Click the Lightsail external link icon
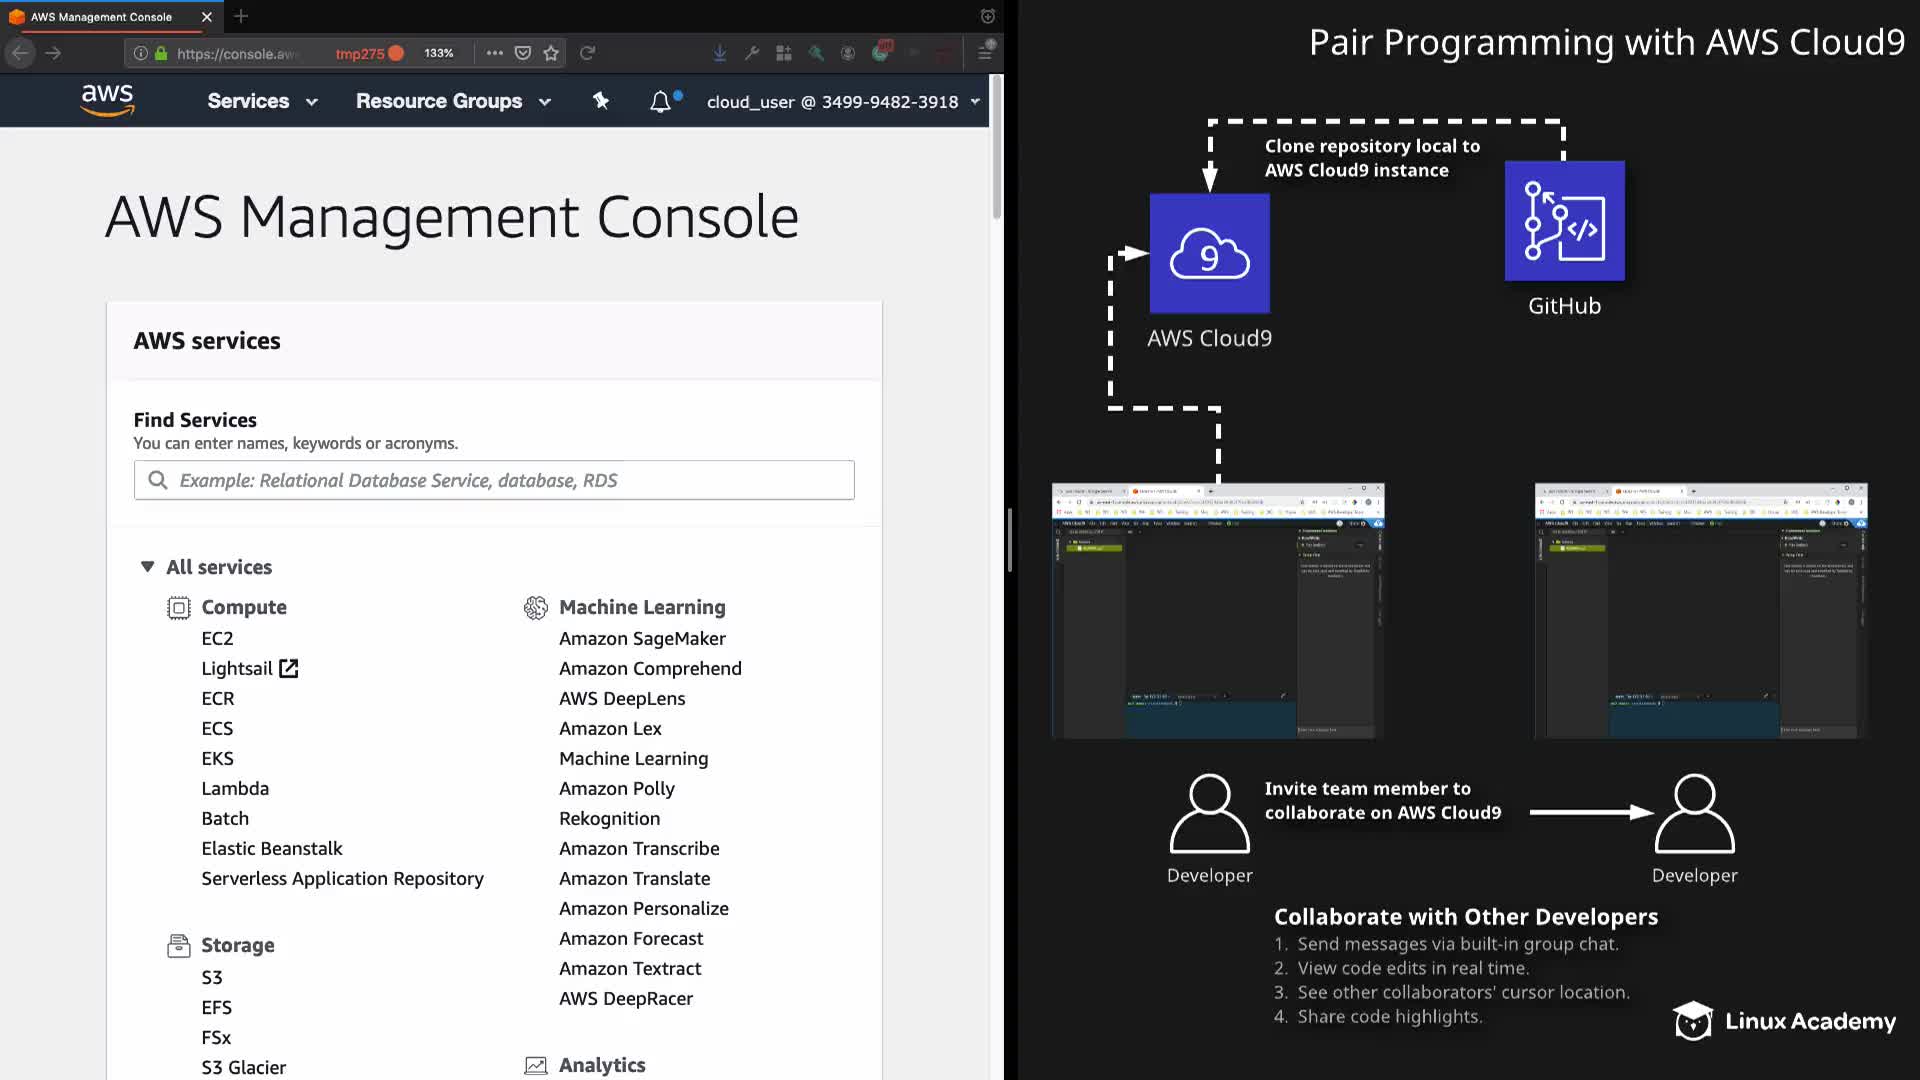This screenshot has height=1080, width=1920. (289, 668)
